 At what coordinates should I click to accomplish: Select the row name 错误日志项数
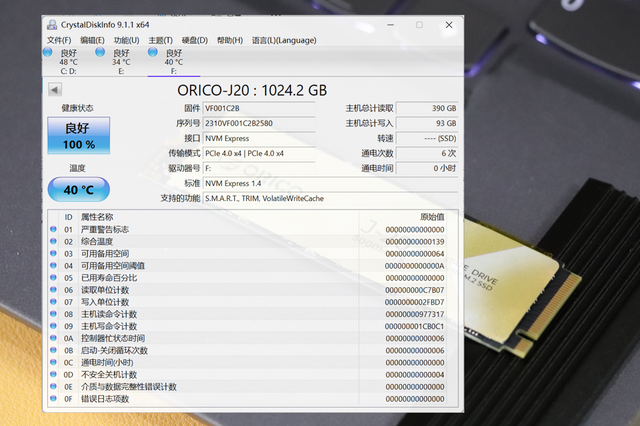105,399
